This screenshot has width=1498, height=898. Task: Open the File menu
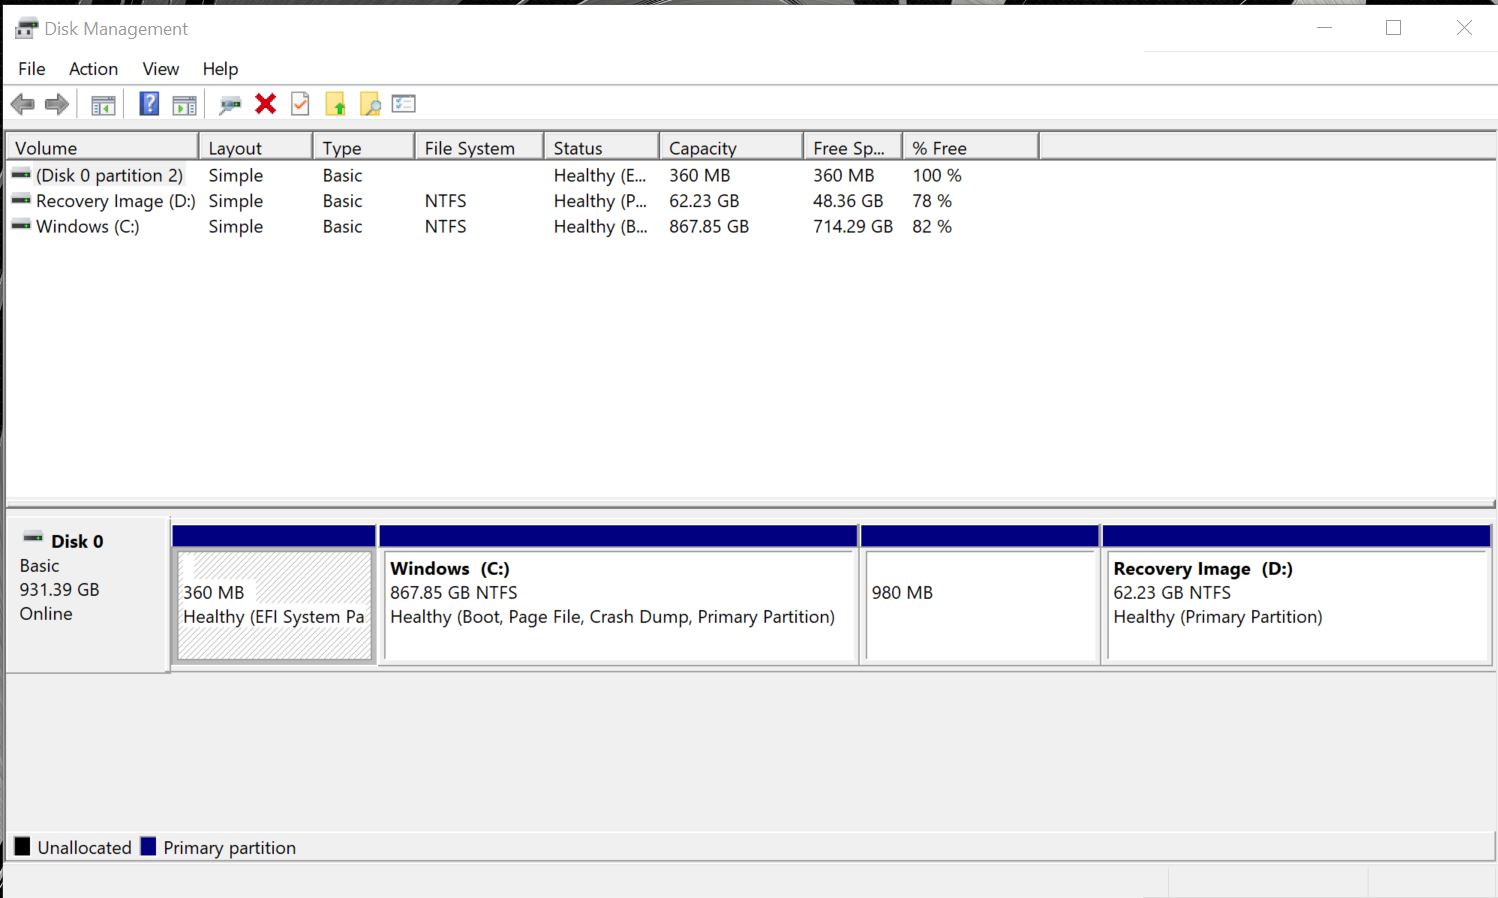[31, 69]
